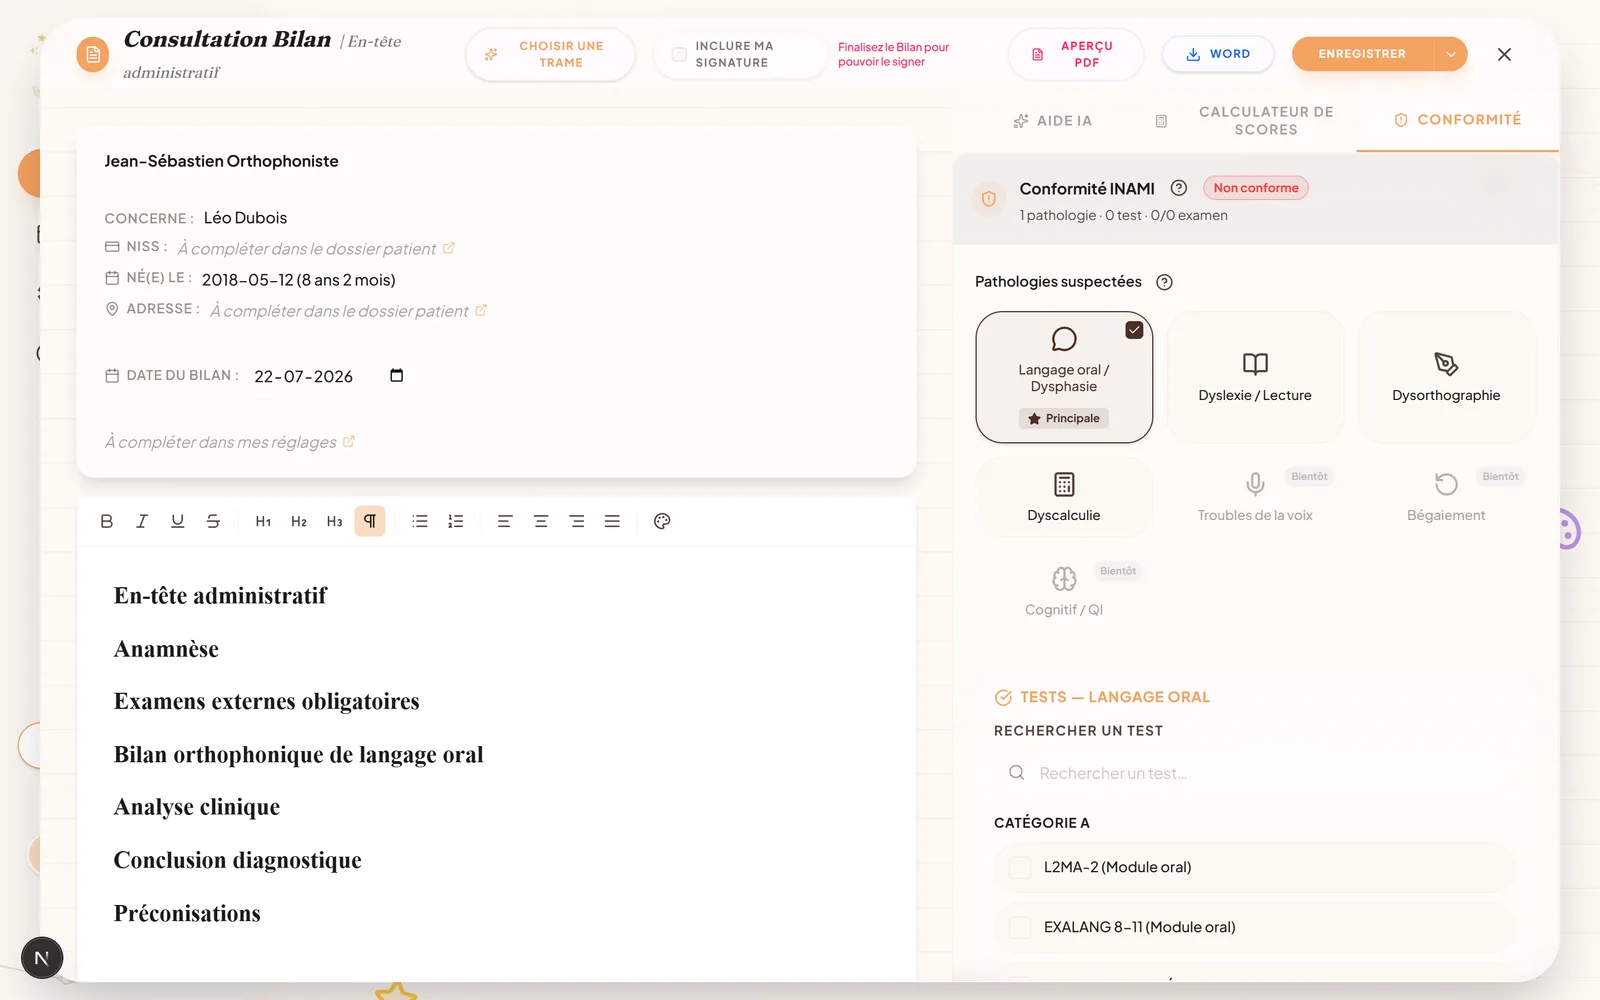Image resolution: width=1600 pixels, height=1000 pixels.
Task: Check the L2MA-2 (Module oral) test
Action: coord(1020,867)
